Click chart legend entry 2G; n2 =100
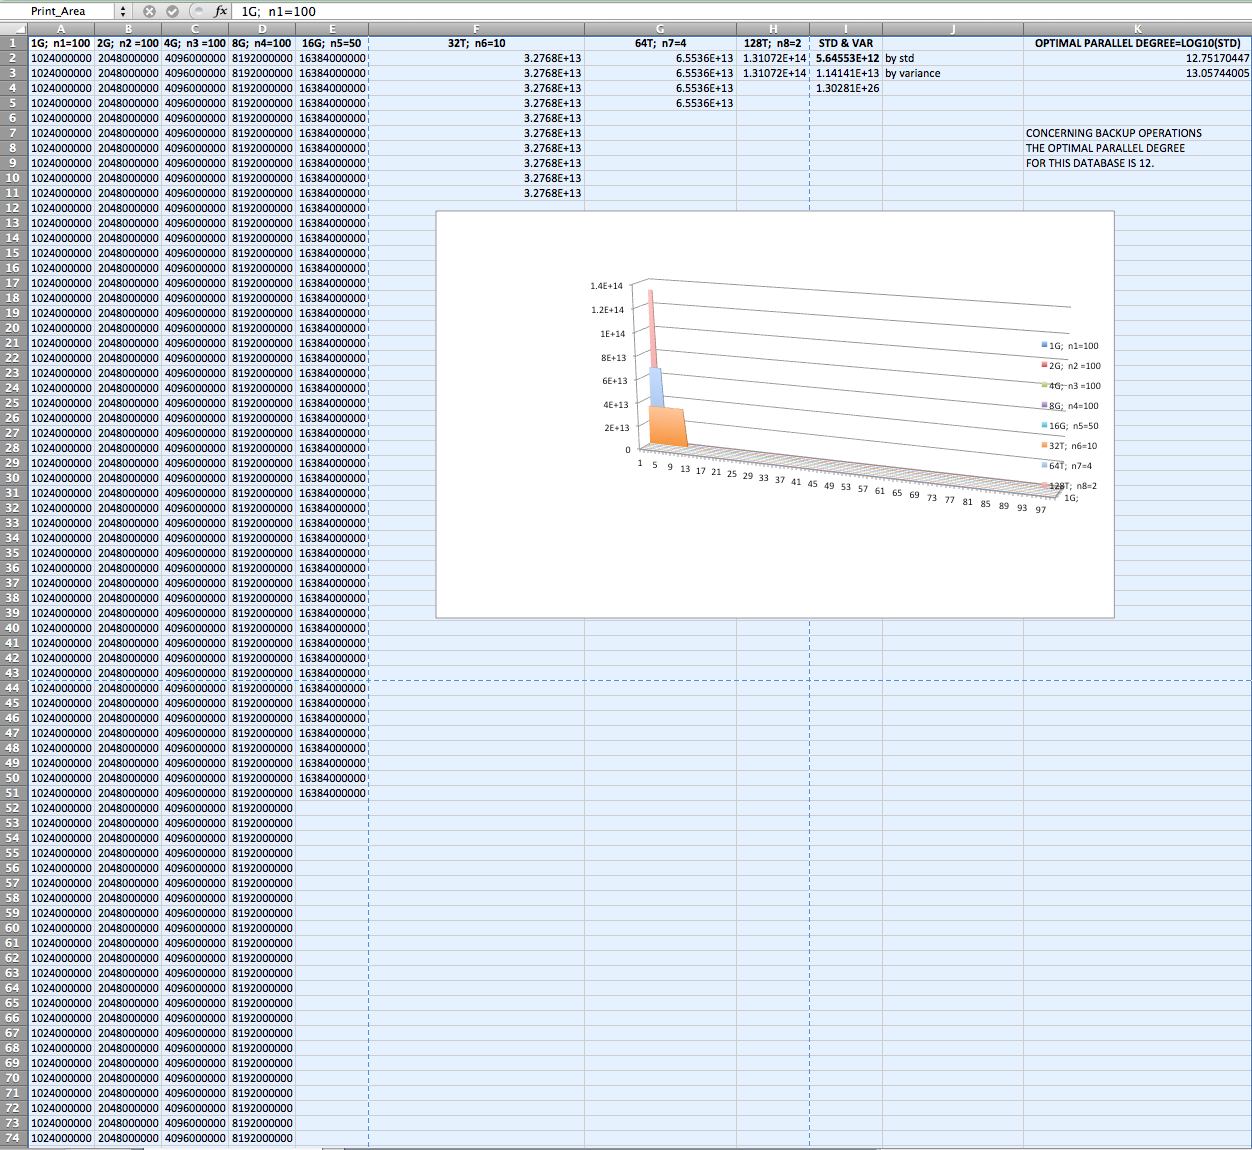The image size is (1252, 1150). (x=1071, y=366)
